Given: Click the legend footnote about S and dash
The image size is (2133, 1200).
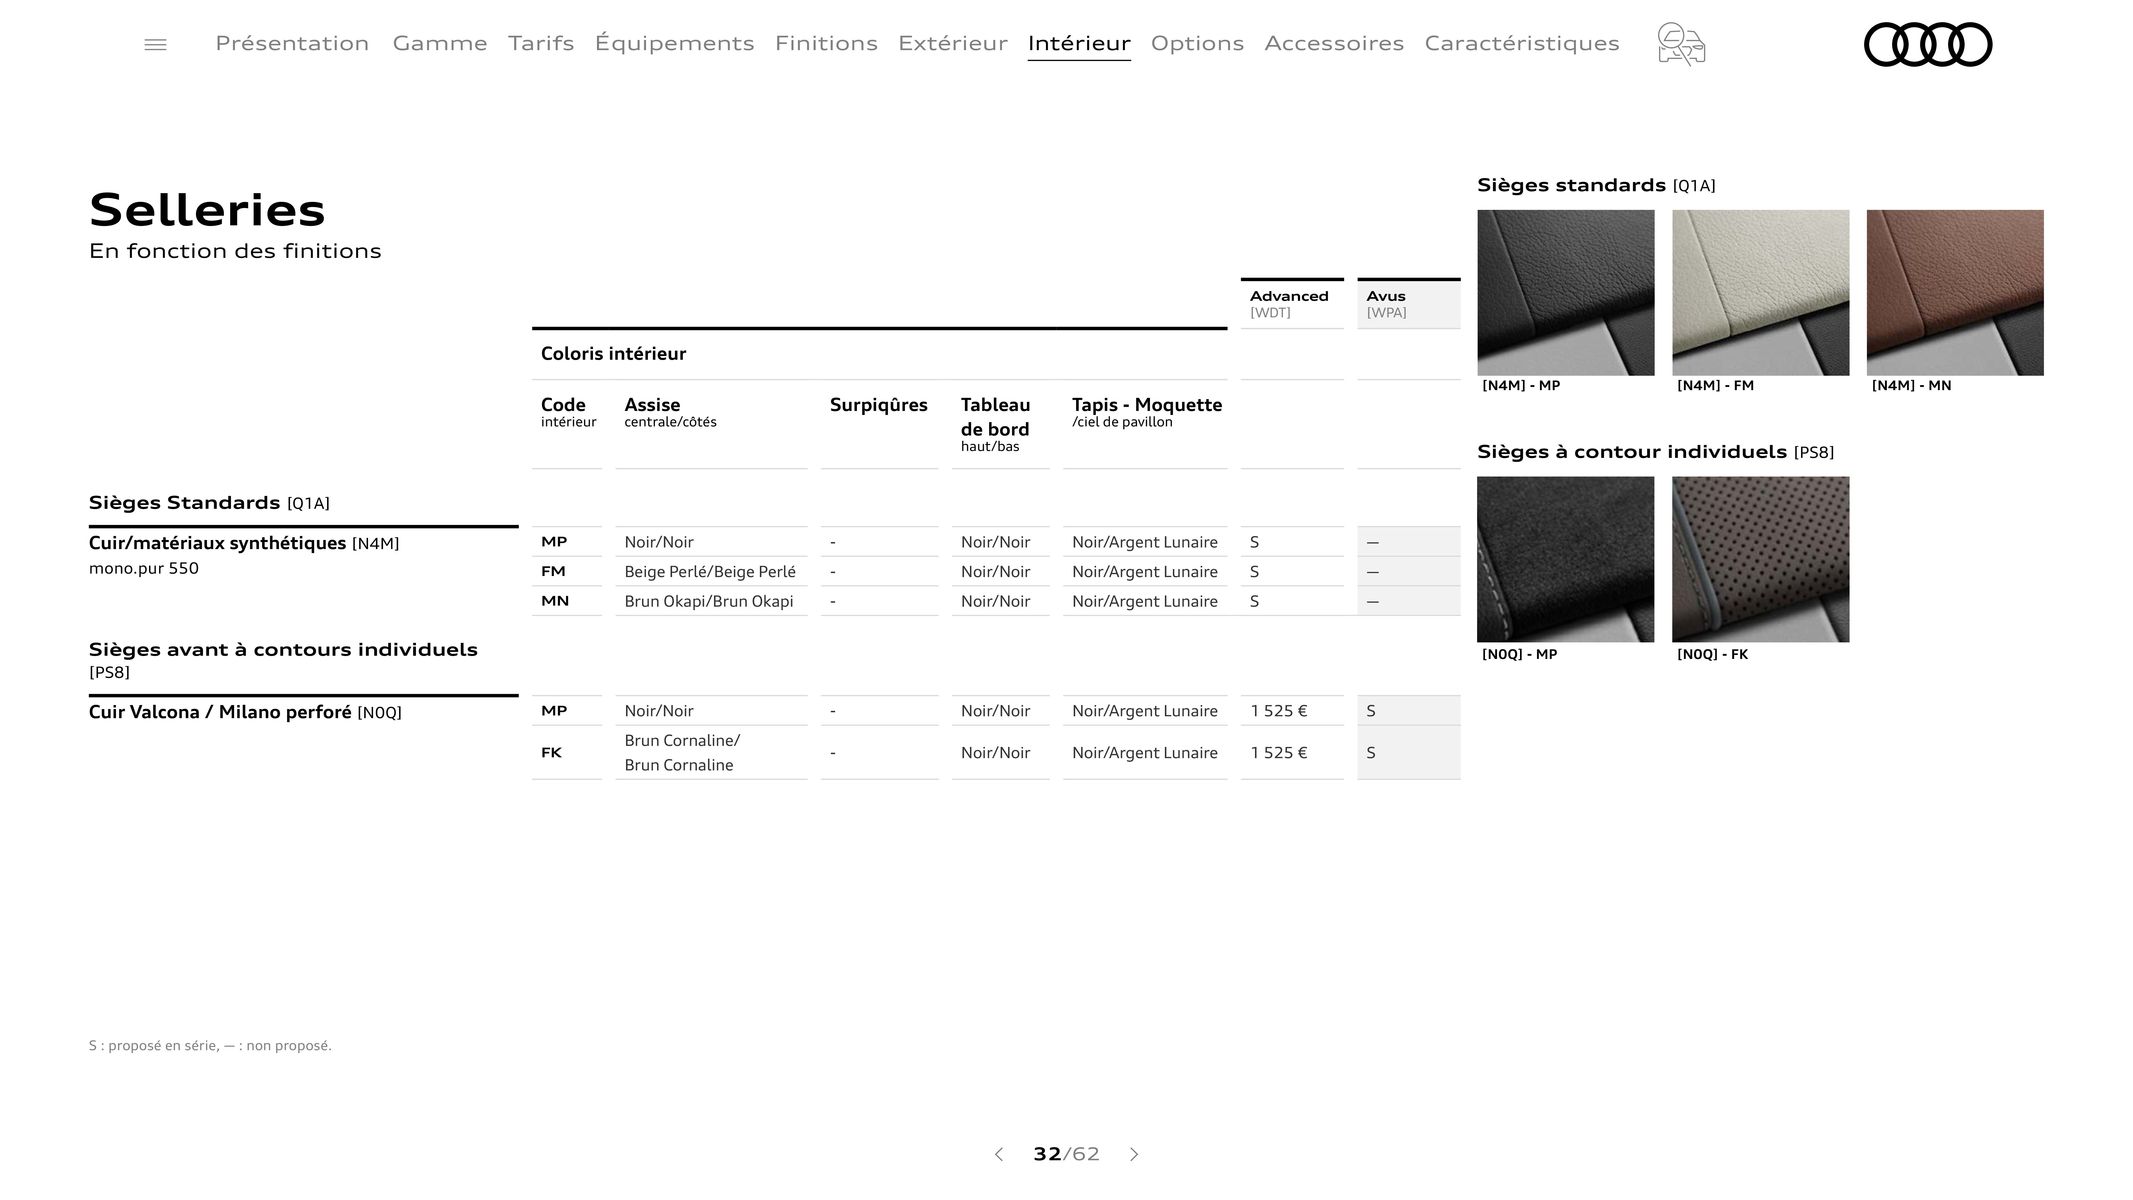Looking at the screenshot, I should 210,1046.
